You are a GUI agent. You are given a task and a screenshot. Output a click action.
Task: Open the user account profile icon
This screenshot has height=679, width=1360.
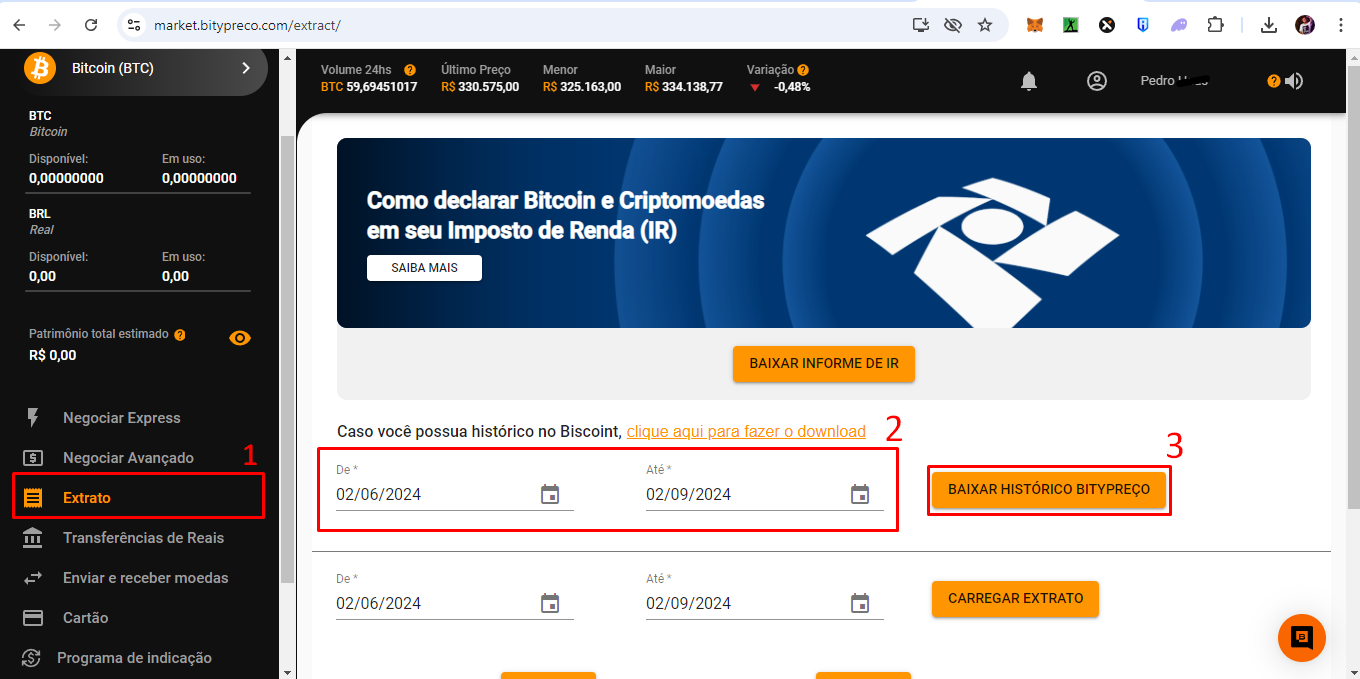point(1097,81)
